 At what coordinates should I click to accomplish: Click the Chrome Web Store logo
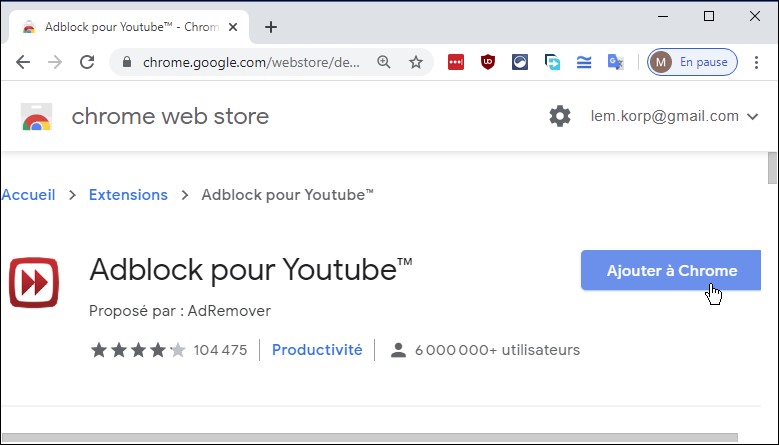tap(36, 117)
